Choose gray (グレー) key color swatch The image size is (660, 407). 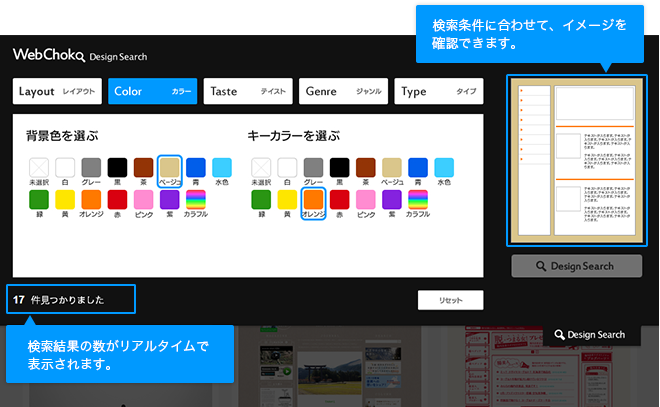point(313,167)
